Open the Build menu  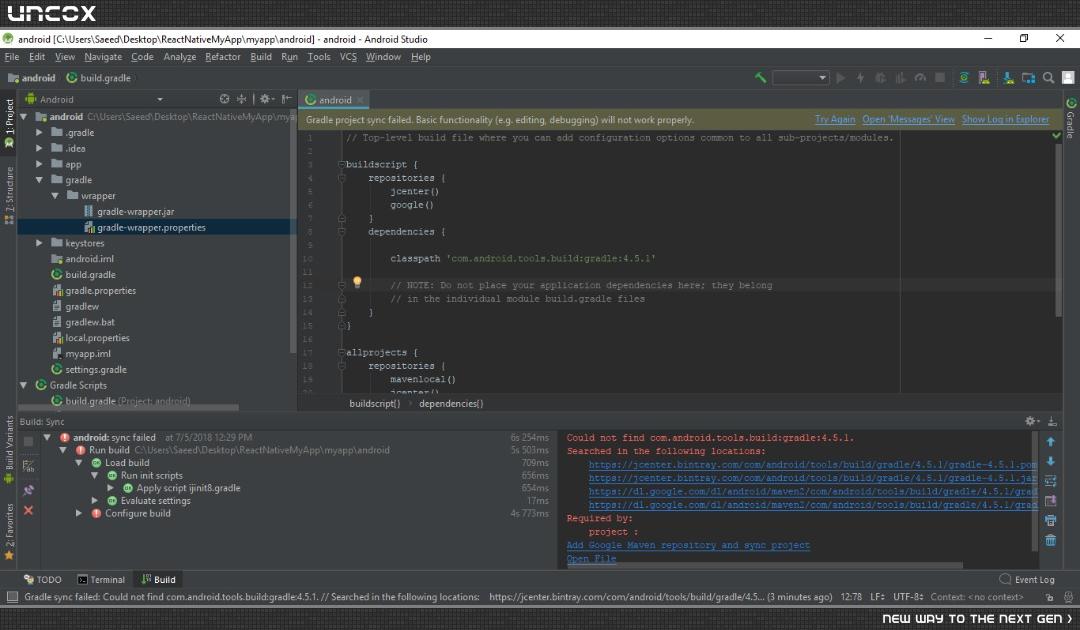click(260, 56)
